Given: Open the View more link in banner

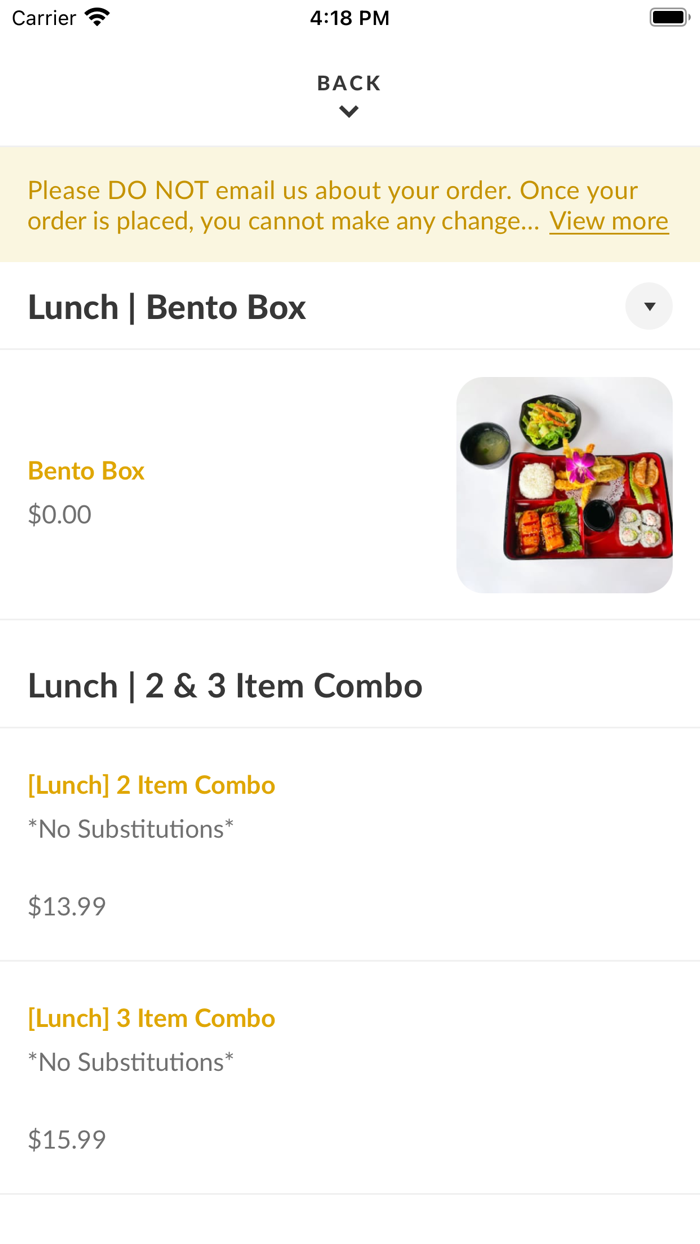Looking at the screenshot, I should click(x=609, y=221).
